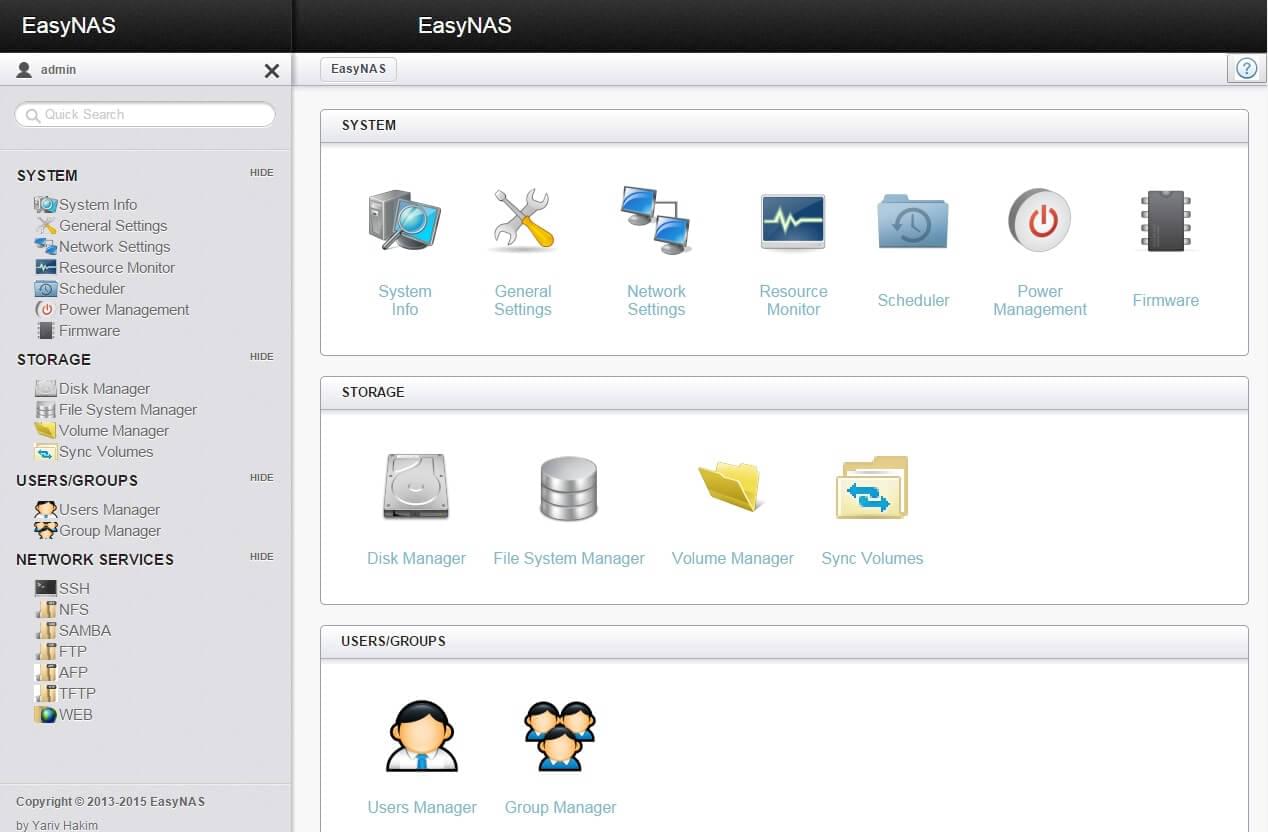
Task: Open the Disk Manager hard drive icon
Action: (x=416, y=488)
